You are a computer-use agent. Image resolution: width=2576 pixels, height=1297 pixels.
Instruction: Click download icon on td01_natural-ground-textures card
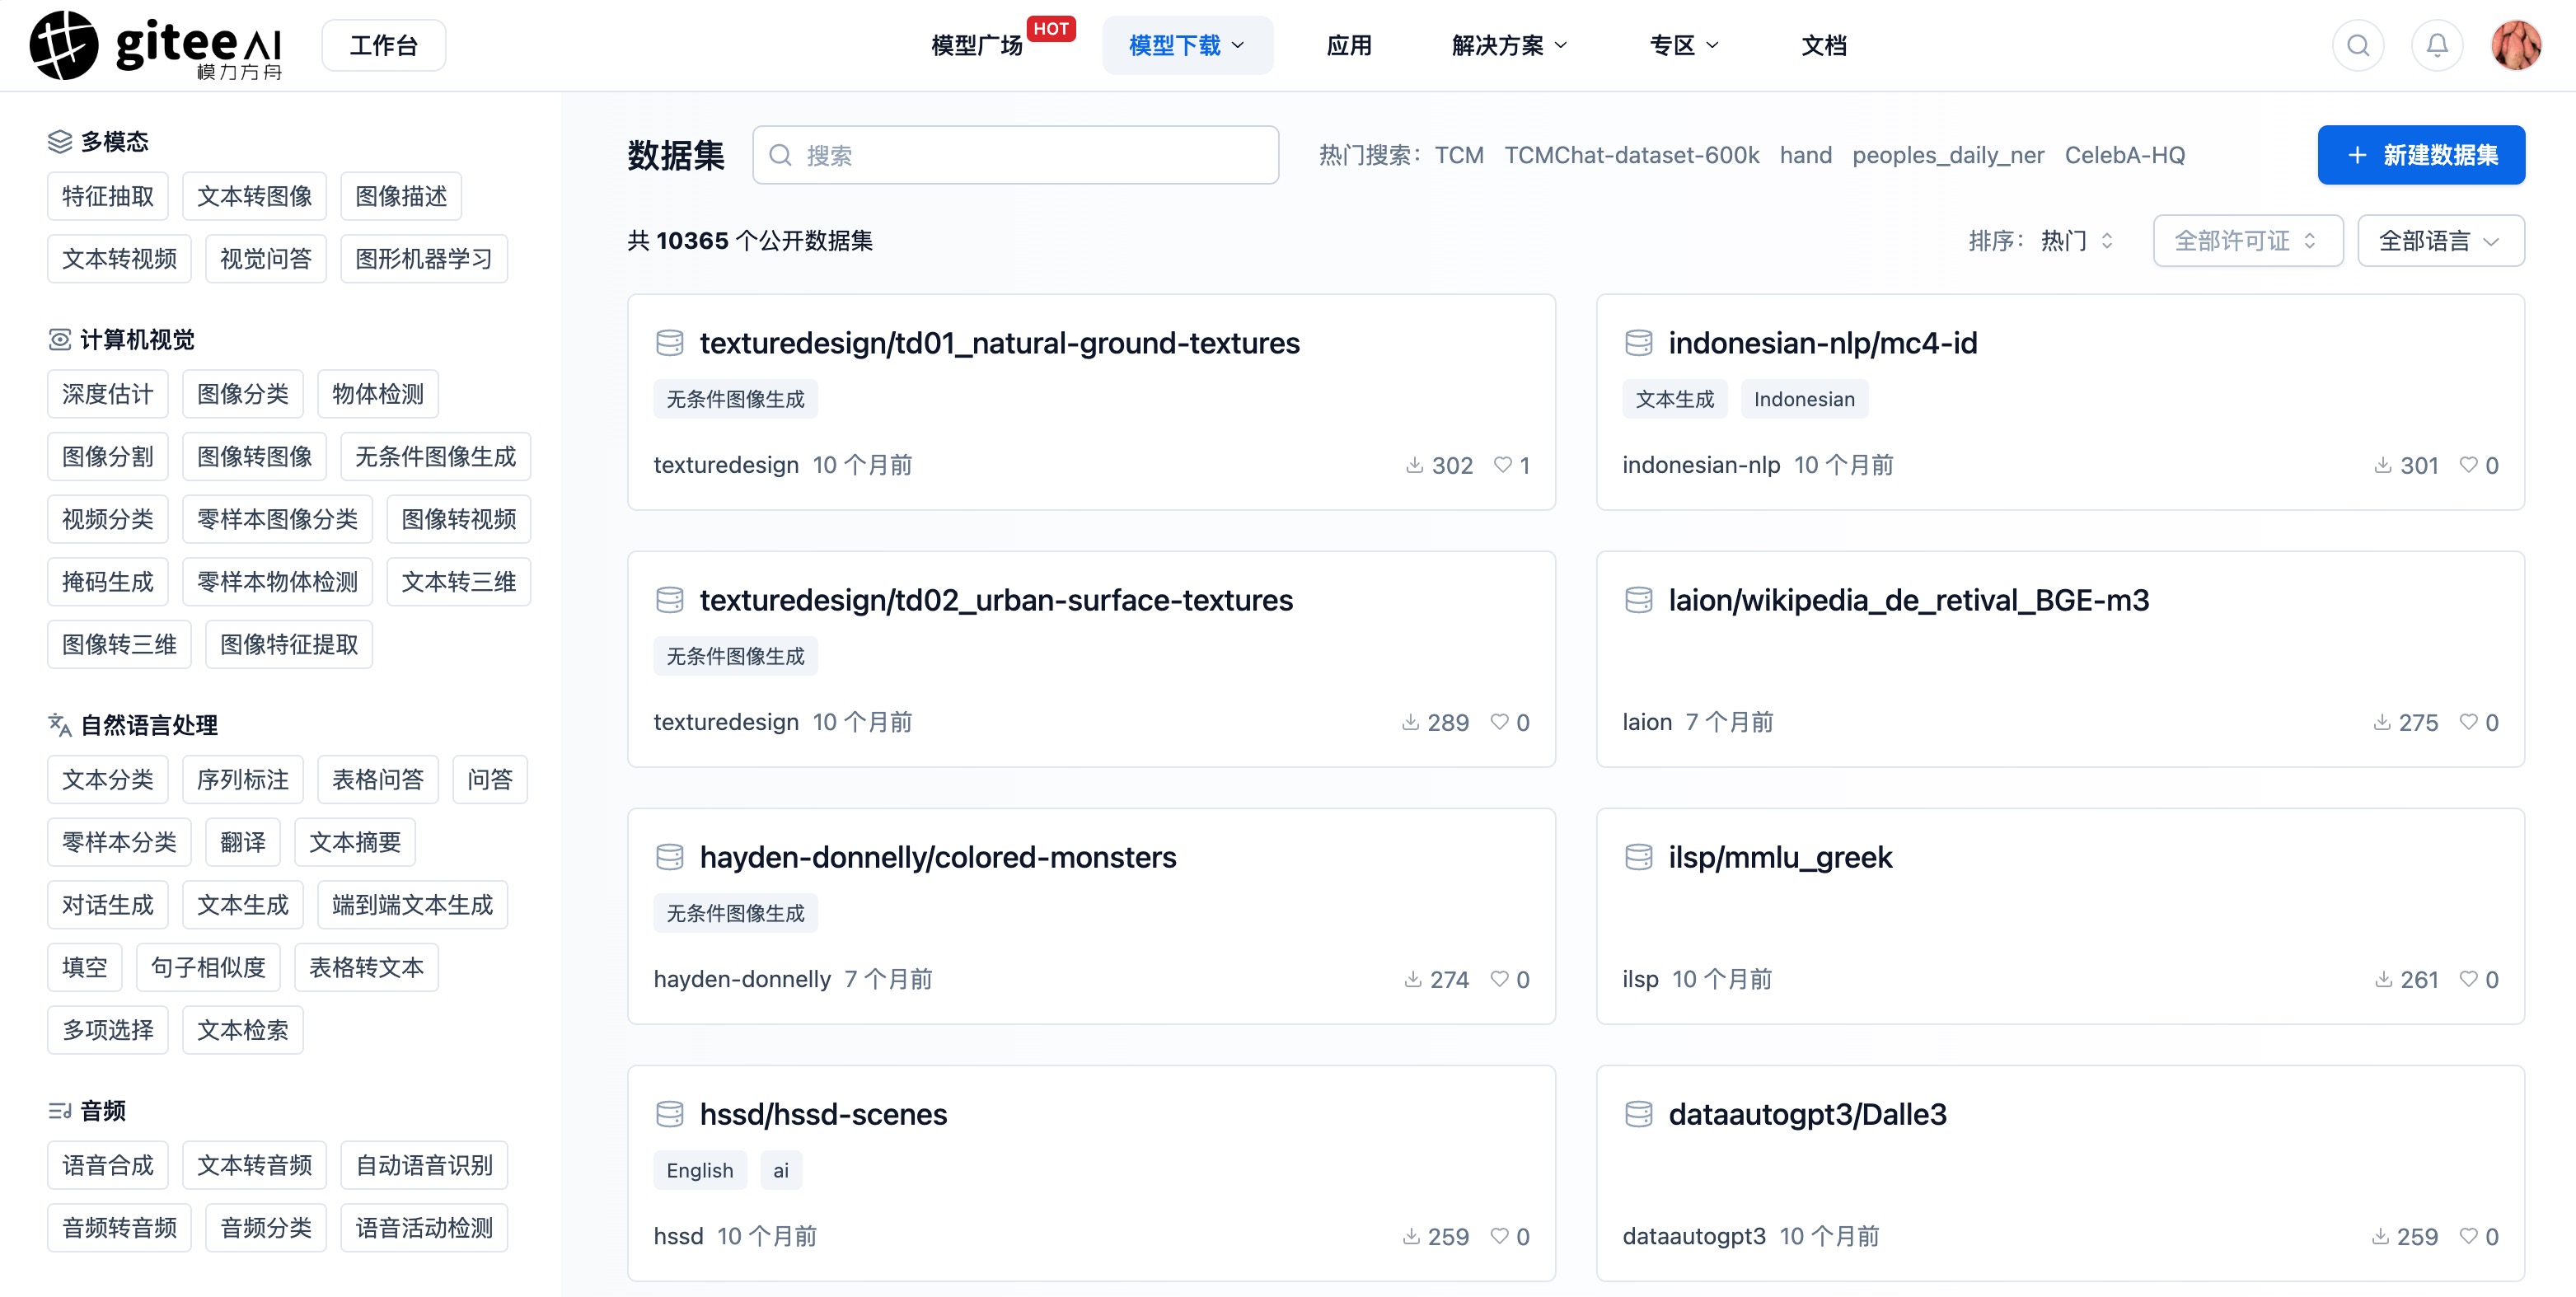(x=1414, y=465)
